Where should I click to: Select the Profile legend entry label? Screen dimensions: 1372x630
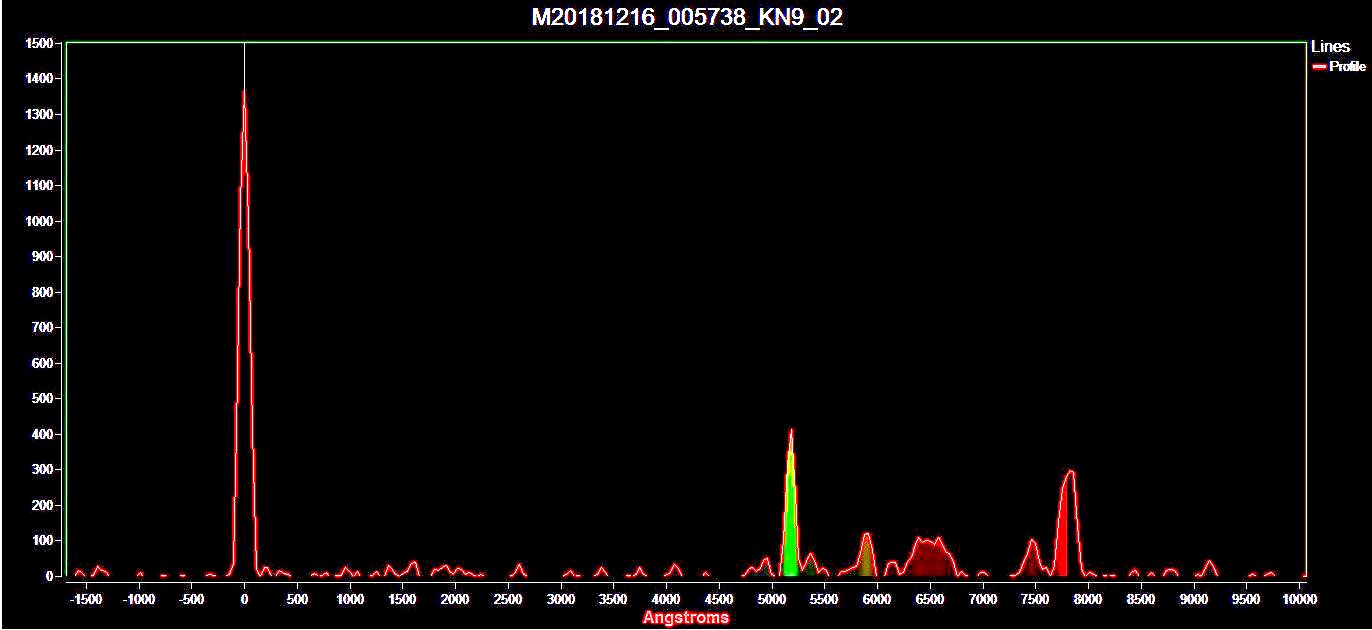pyautogui.click(x=1347, y=67)
